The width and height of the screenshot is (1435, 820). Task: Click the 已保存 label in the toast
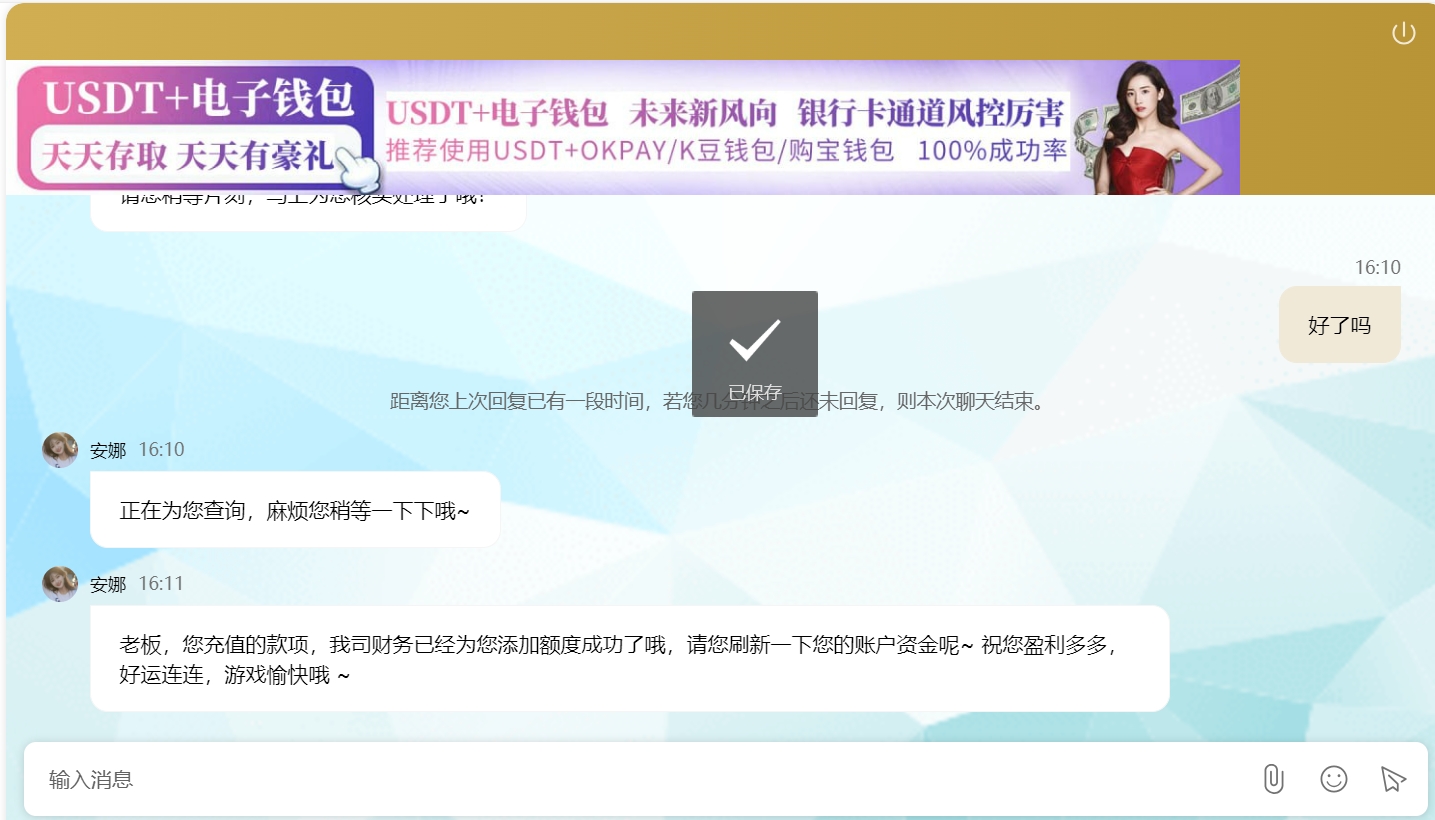754,393
